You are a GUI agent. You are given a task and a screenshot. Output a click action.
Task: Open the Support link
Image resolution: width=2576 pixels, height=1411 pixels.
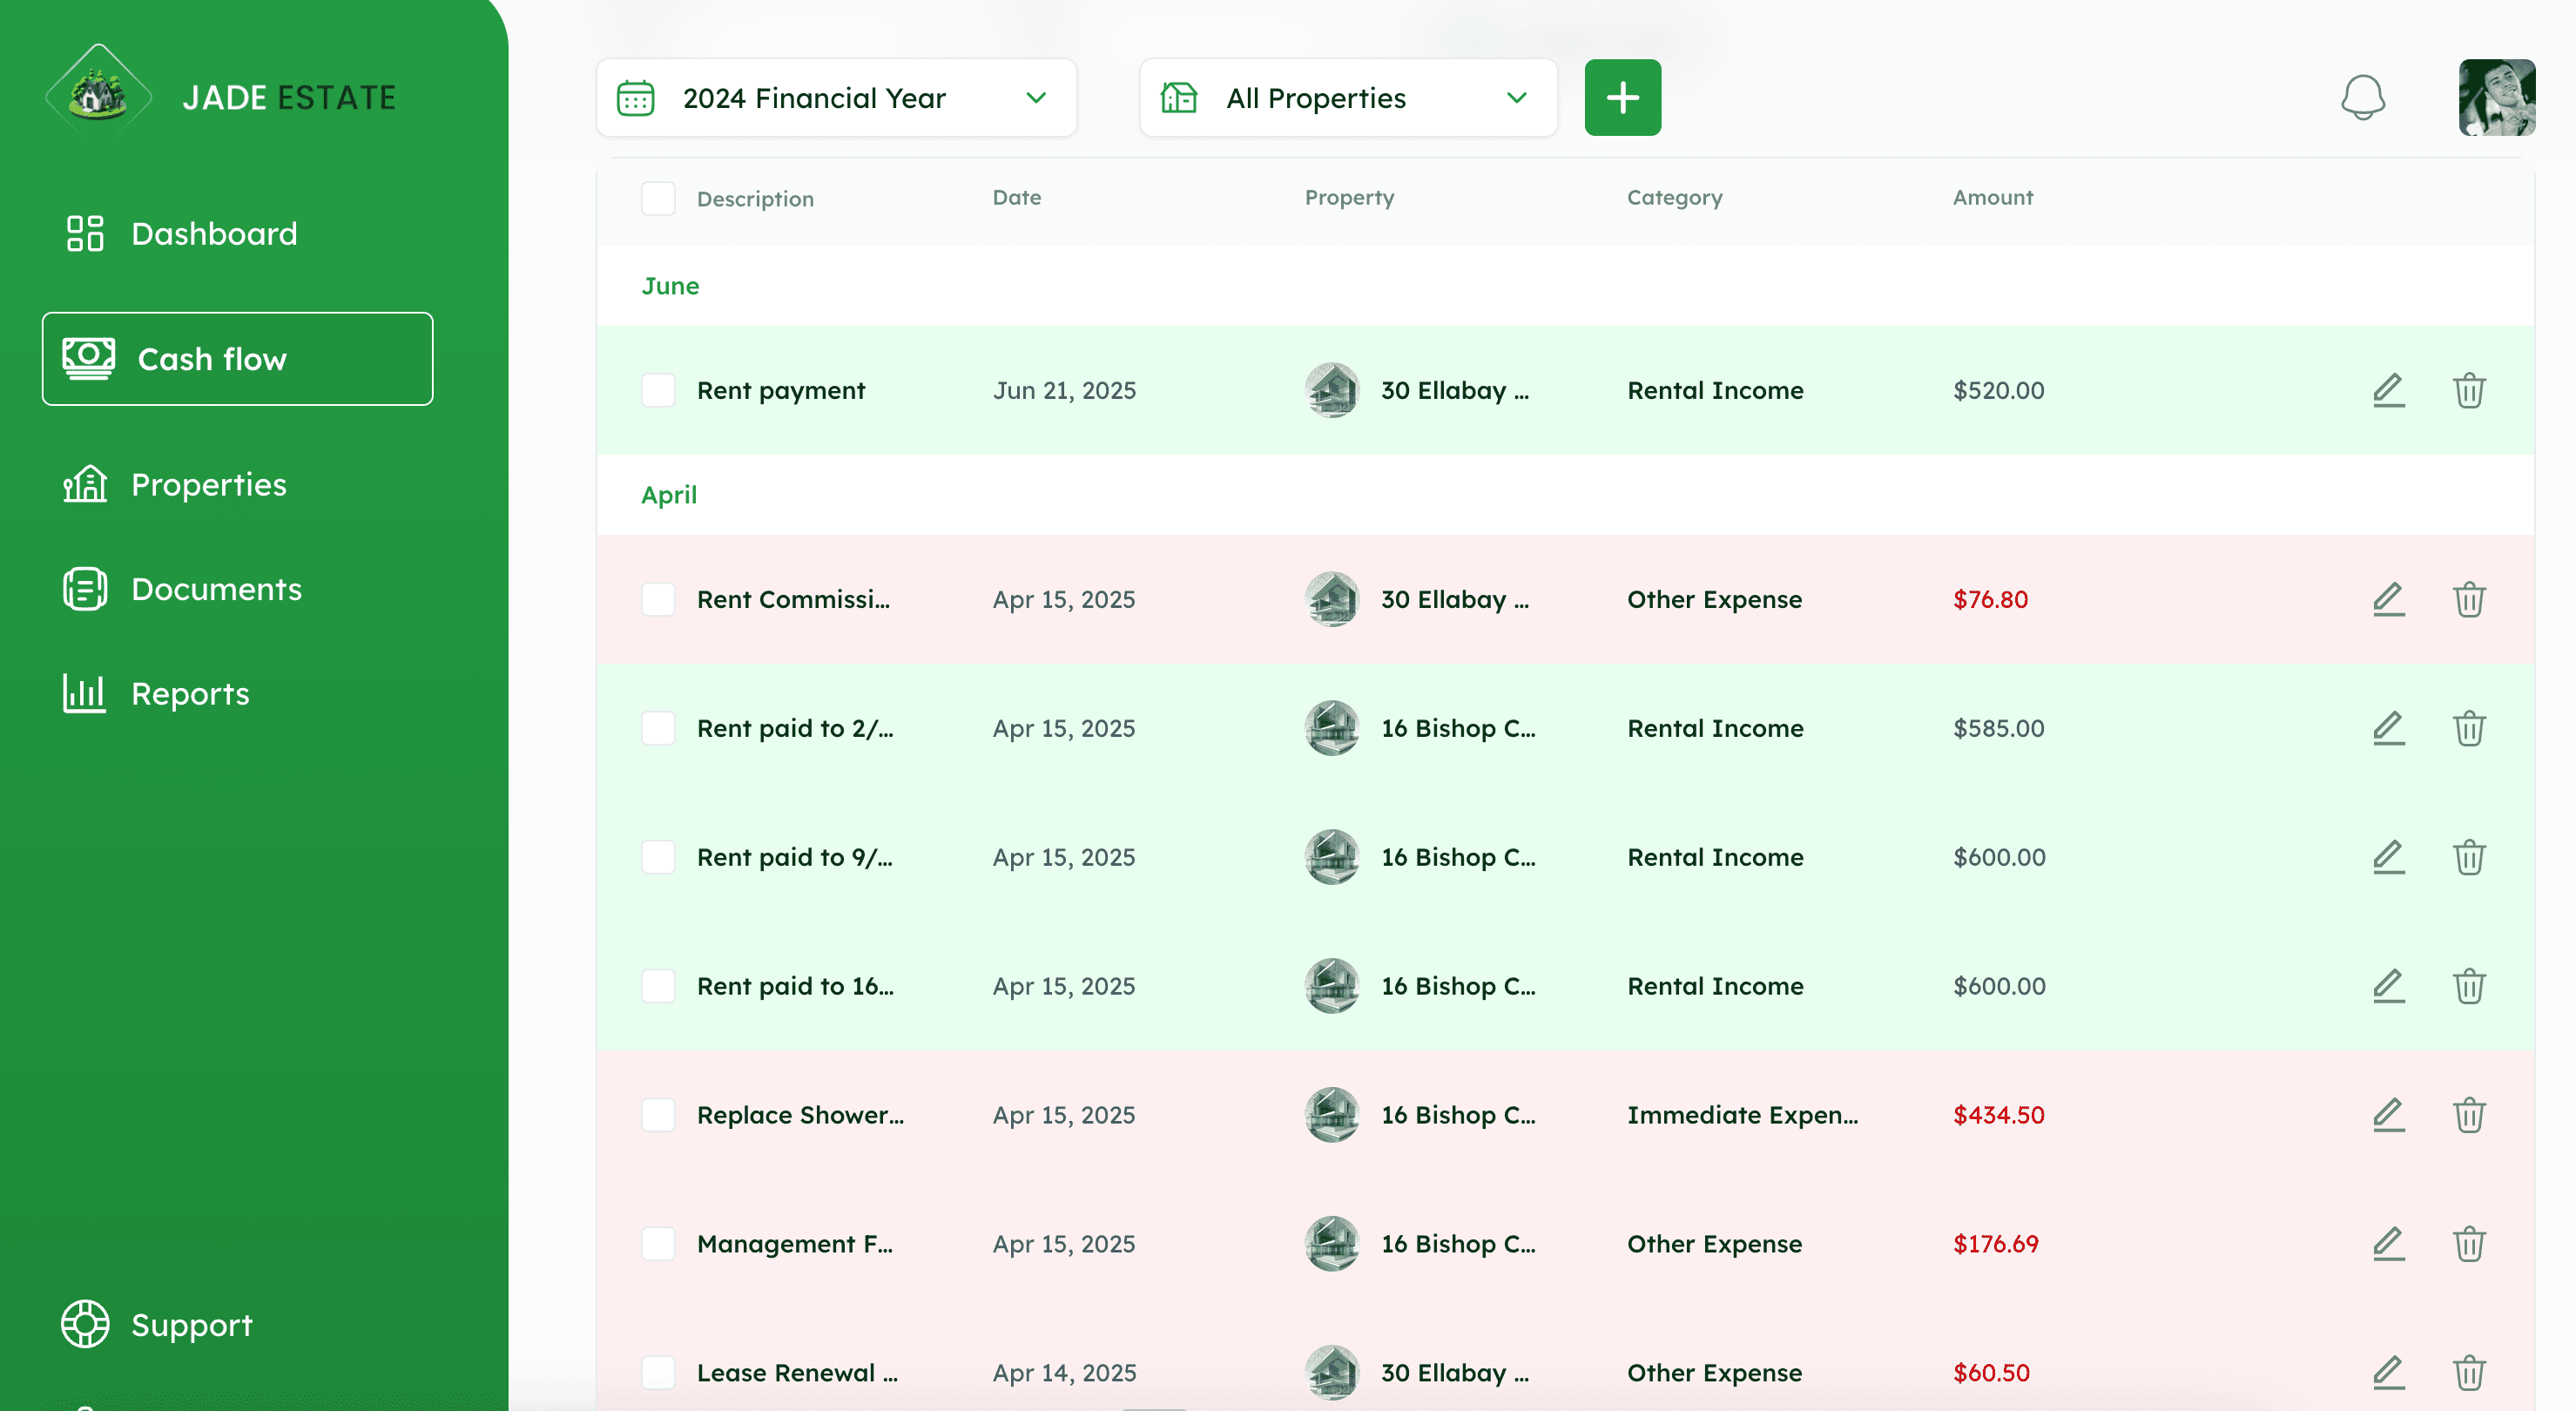pos(190,1324)
